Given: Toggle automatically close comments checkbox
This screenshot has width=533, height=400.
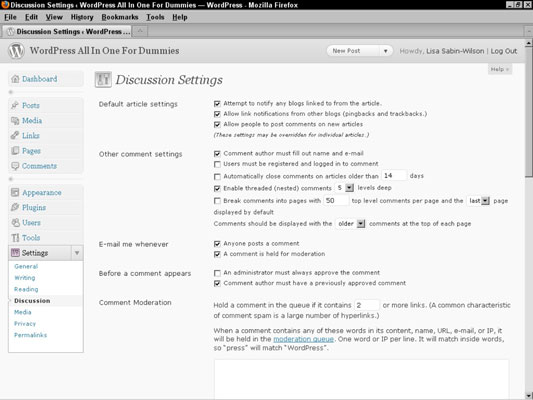Looking at the screenshot, I should [x=217, y=177].
